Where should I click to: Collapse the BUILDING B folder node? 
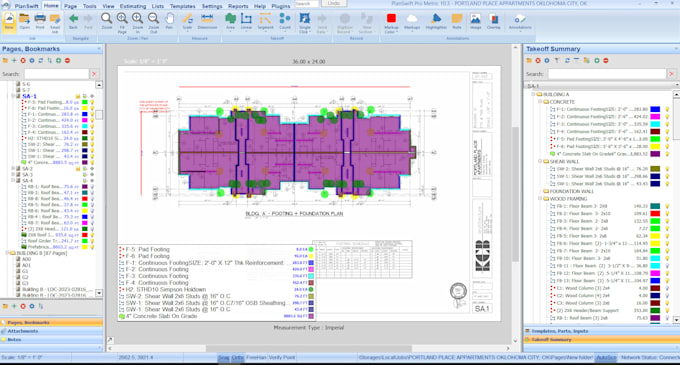pos(7,253)
